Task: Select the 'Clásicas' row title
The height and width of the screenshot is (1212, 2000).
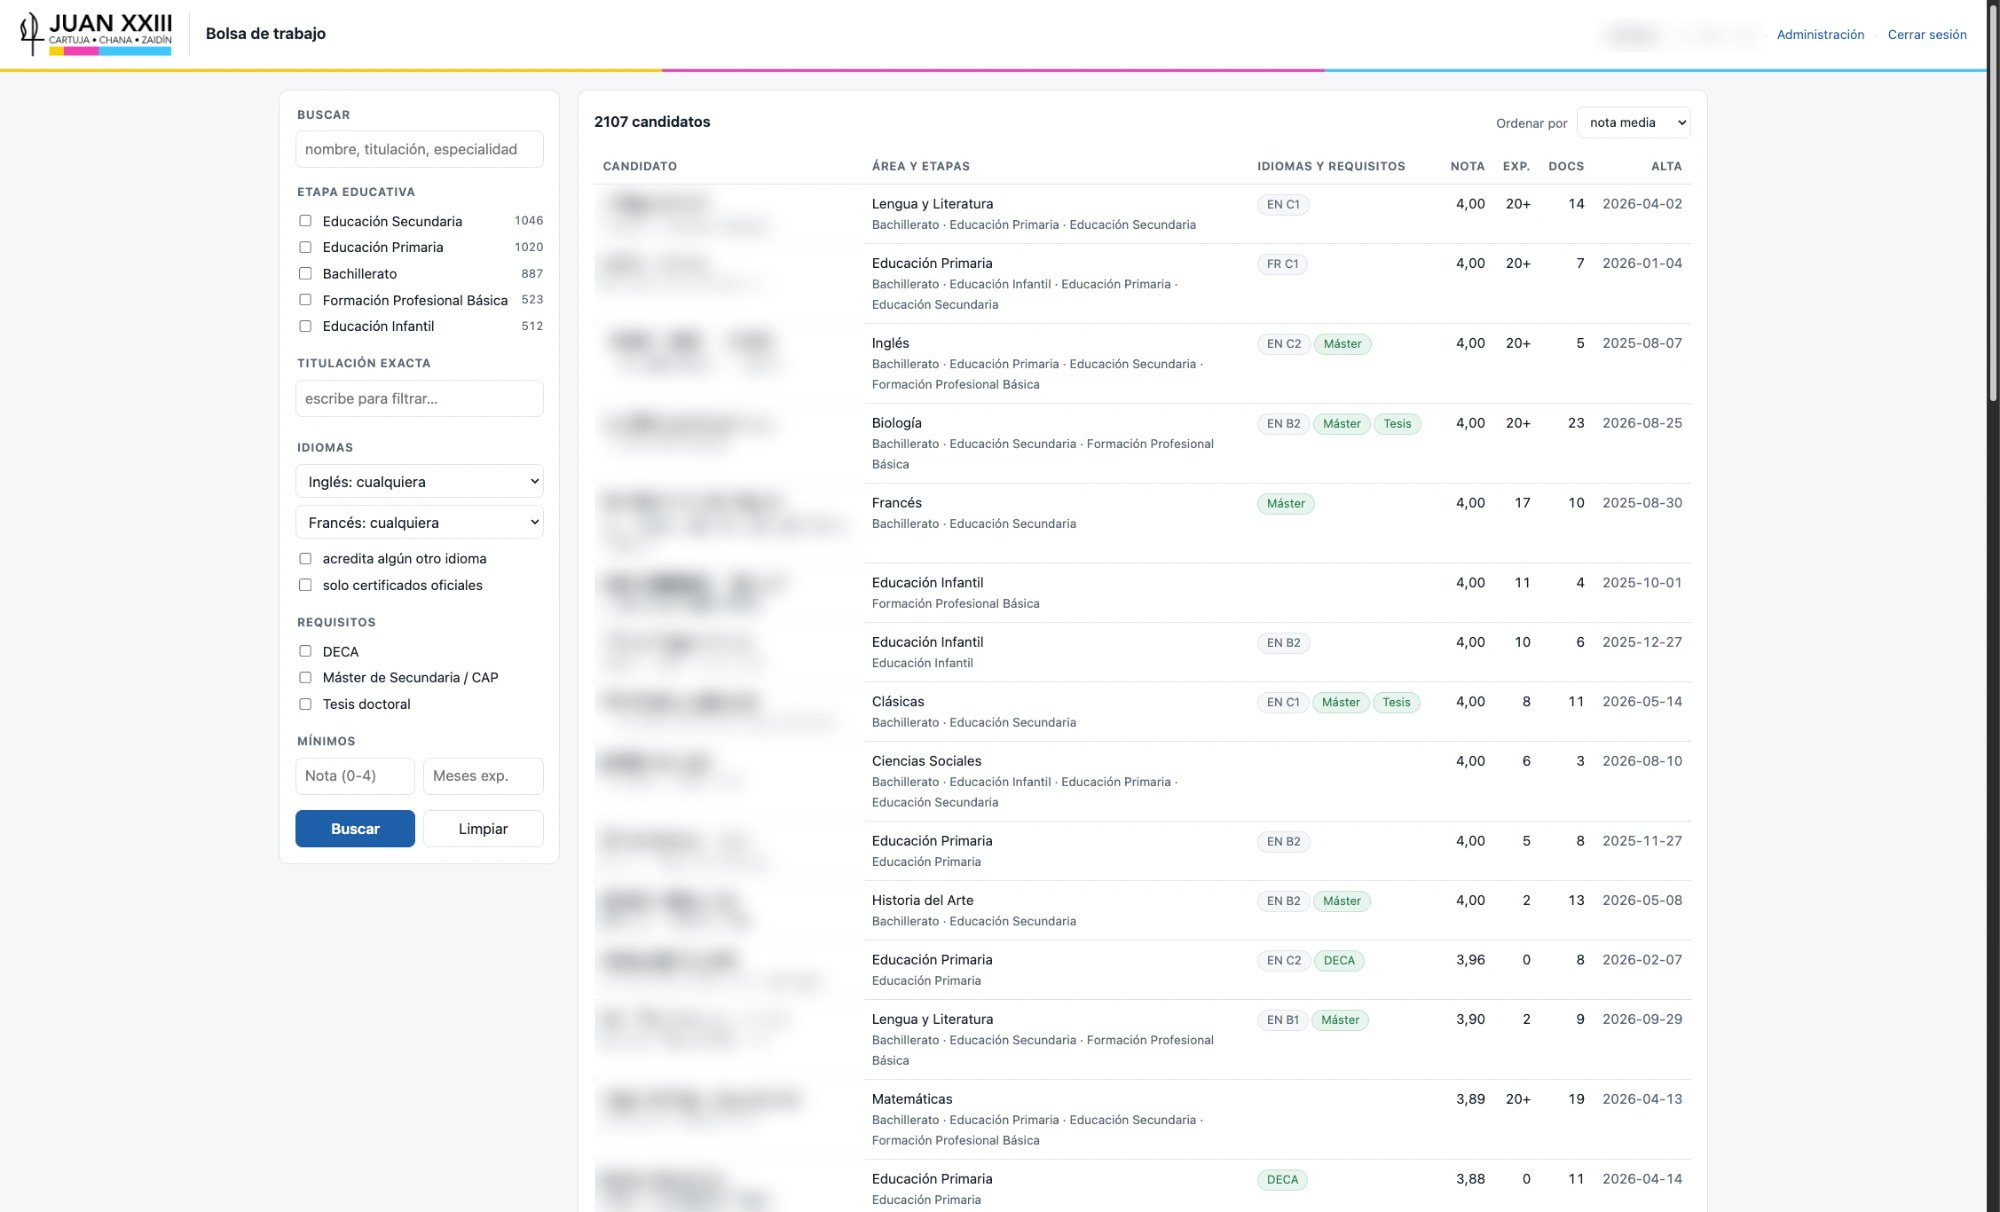Action: coord(898,702)
